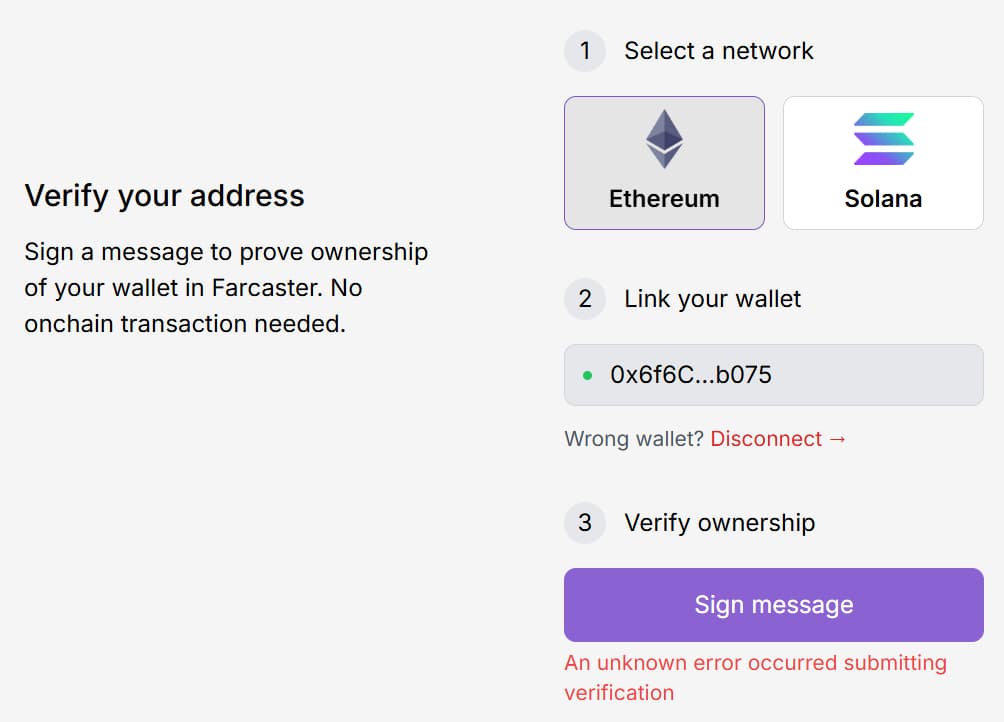Click the "Verify your address" heading
Screen dimensions: 1004x722
click(164, 195)
